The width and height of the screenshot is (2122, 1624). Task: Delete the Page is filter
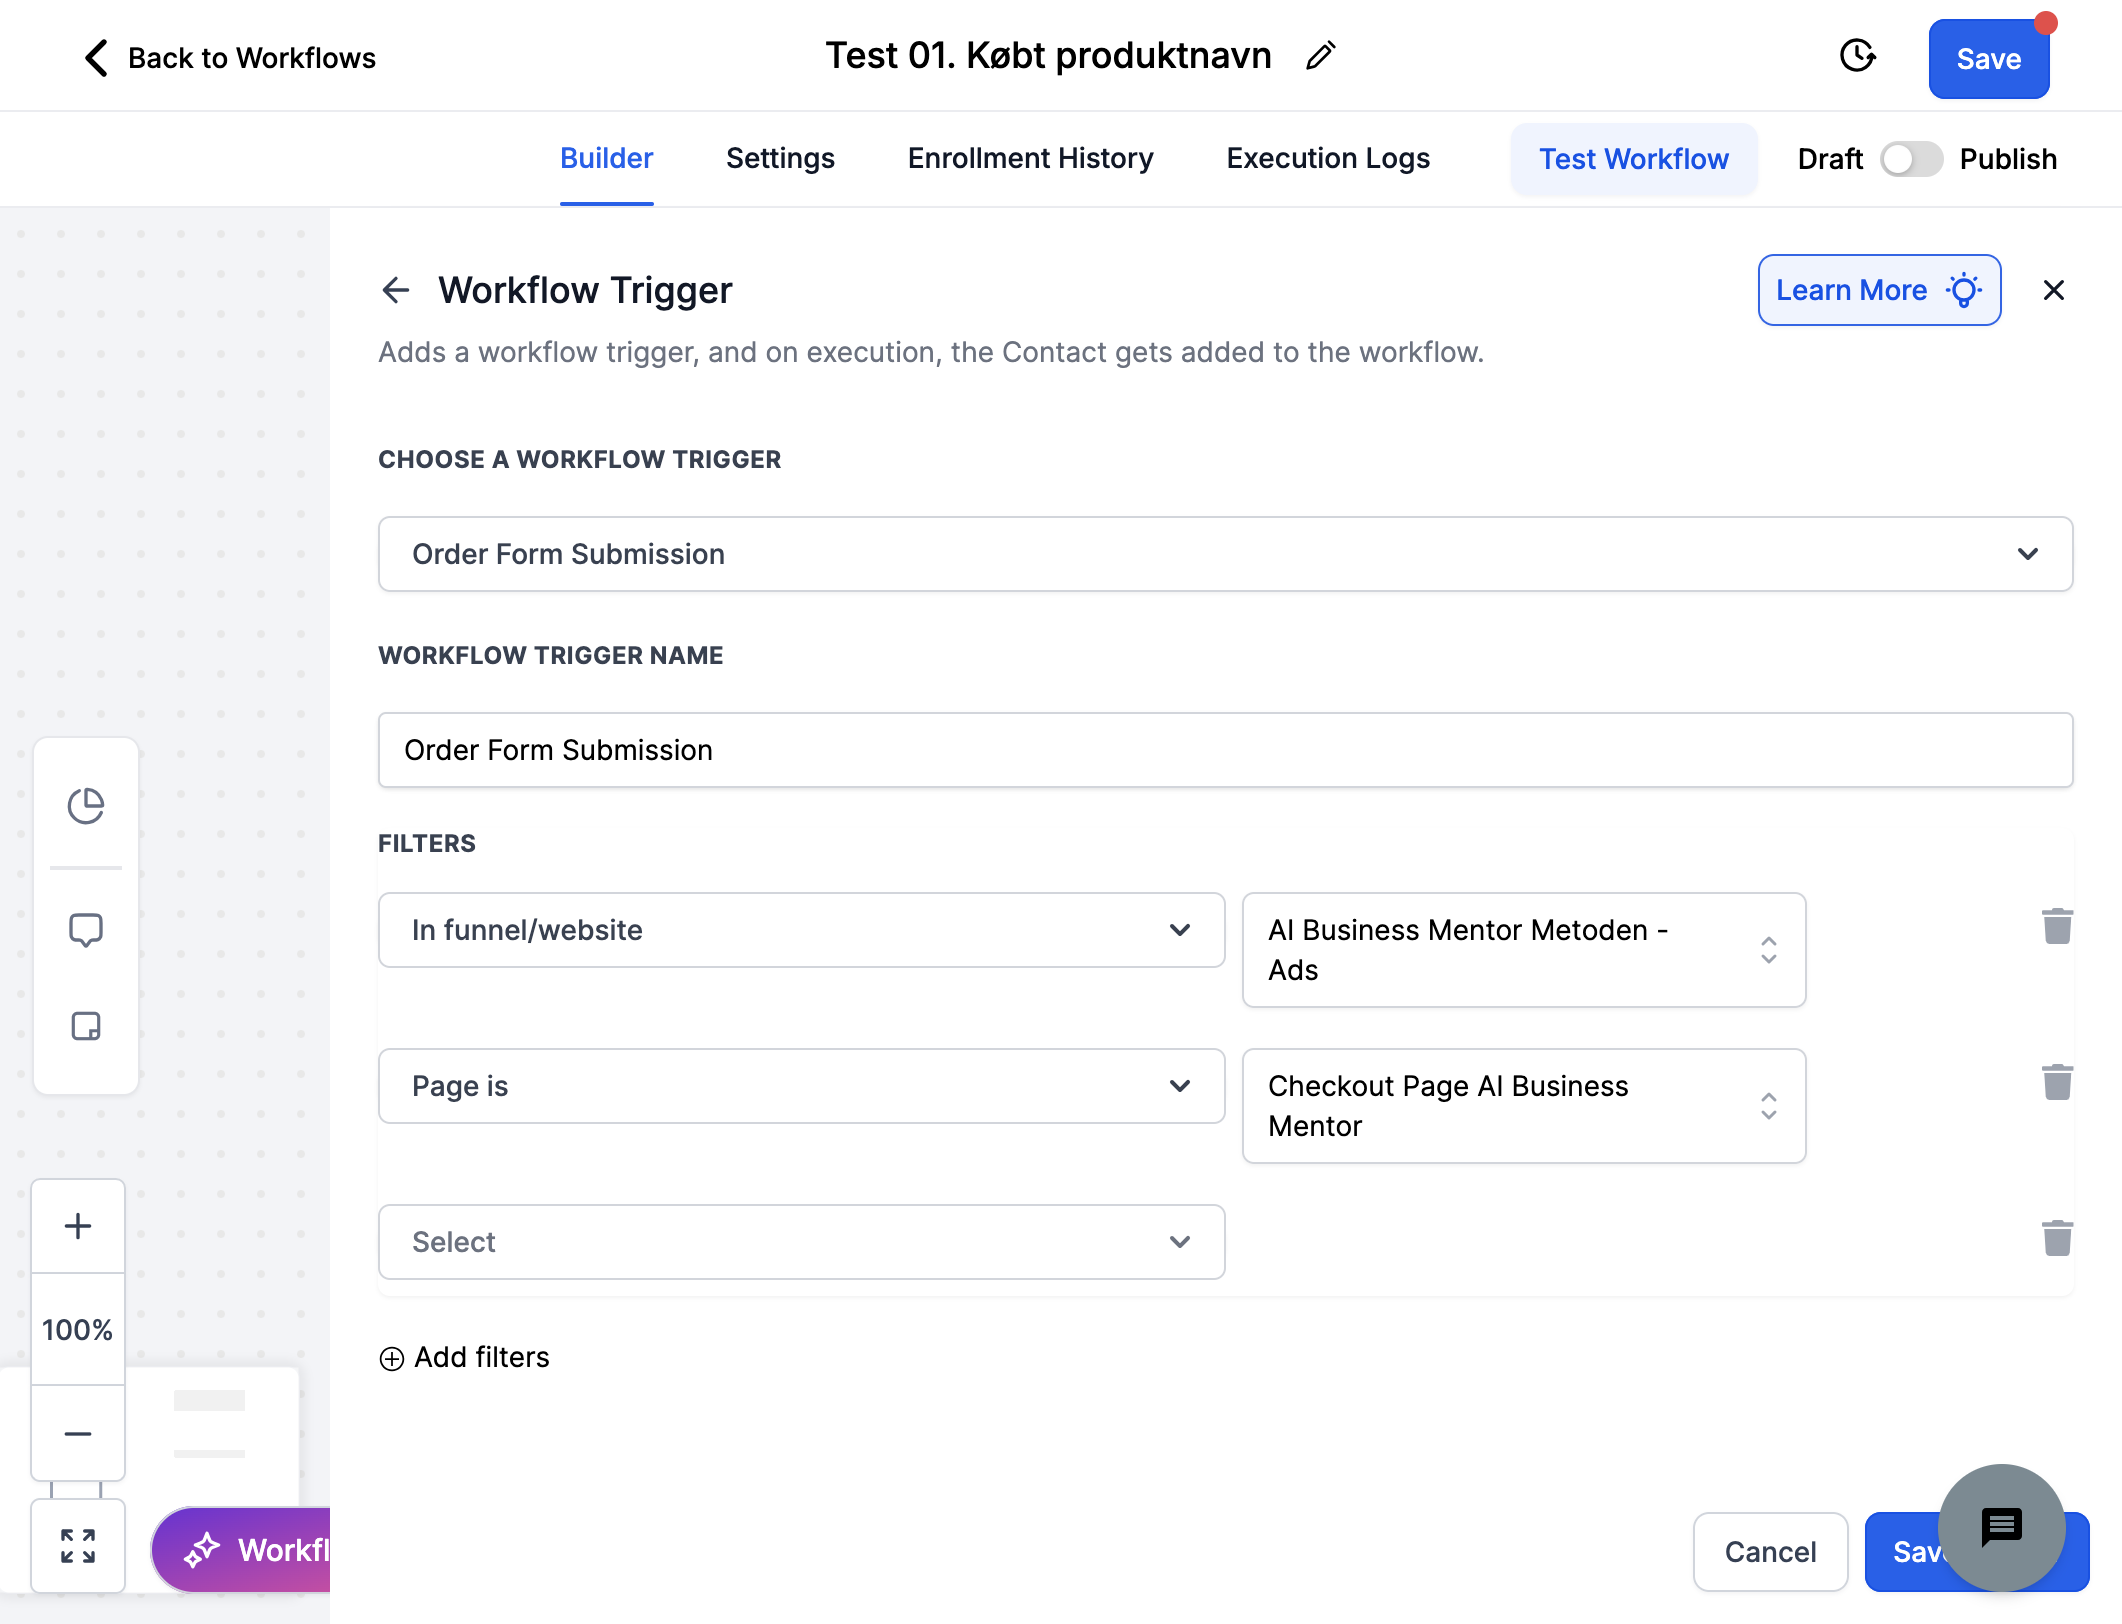tap(2057, 1083)
